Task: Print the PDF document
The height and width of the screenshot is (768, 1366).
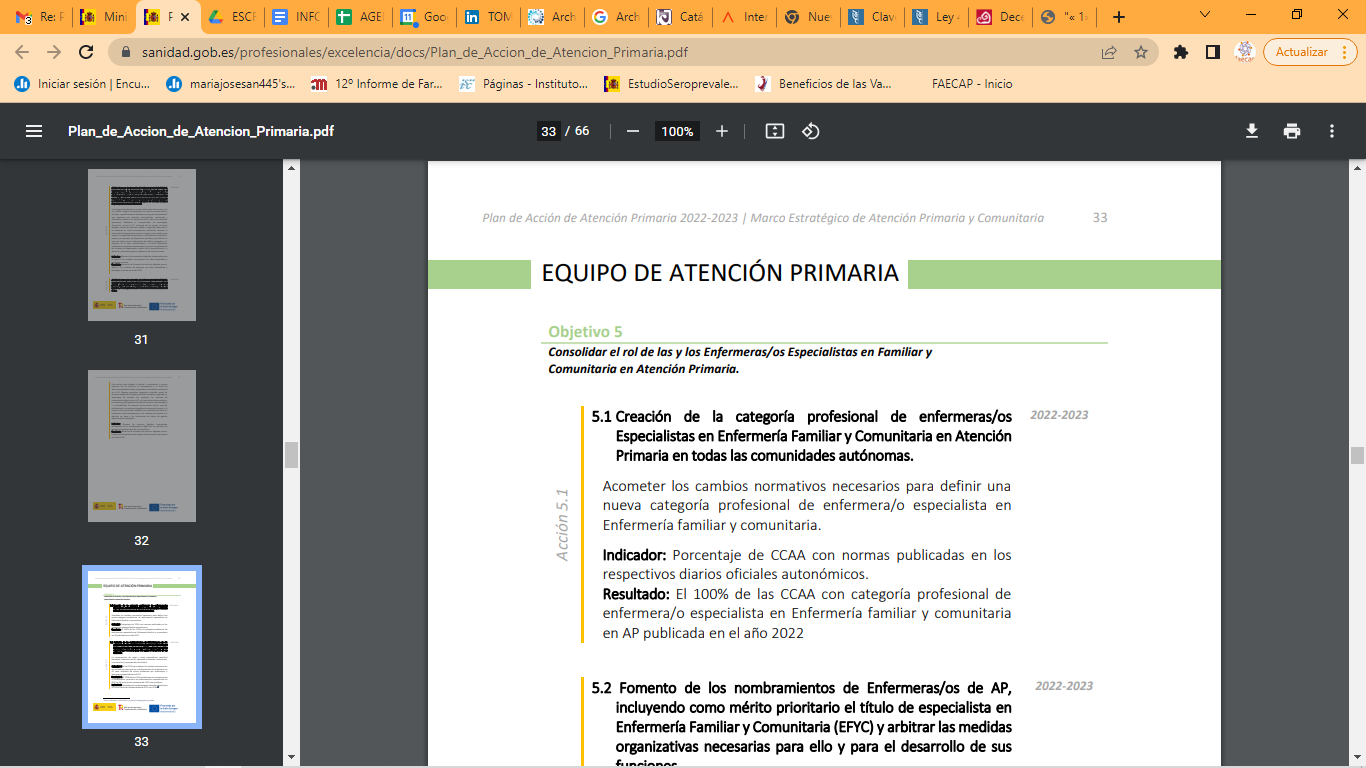Action: tap(1292, 131)
